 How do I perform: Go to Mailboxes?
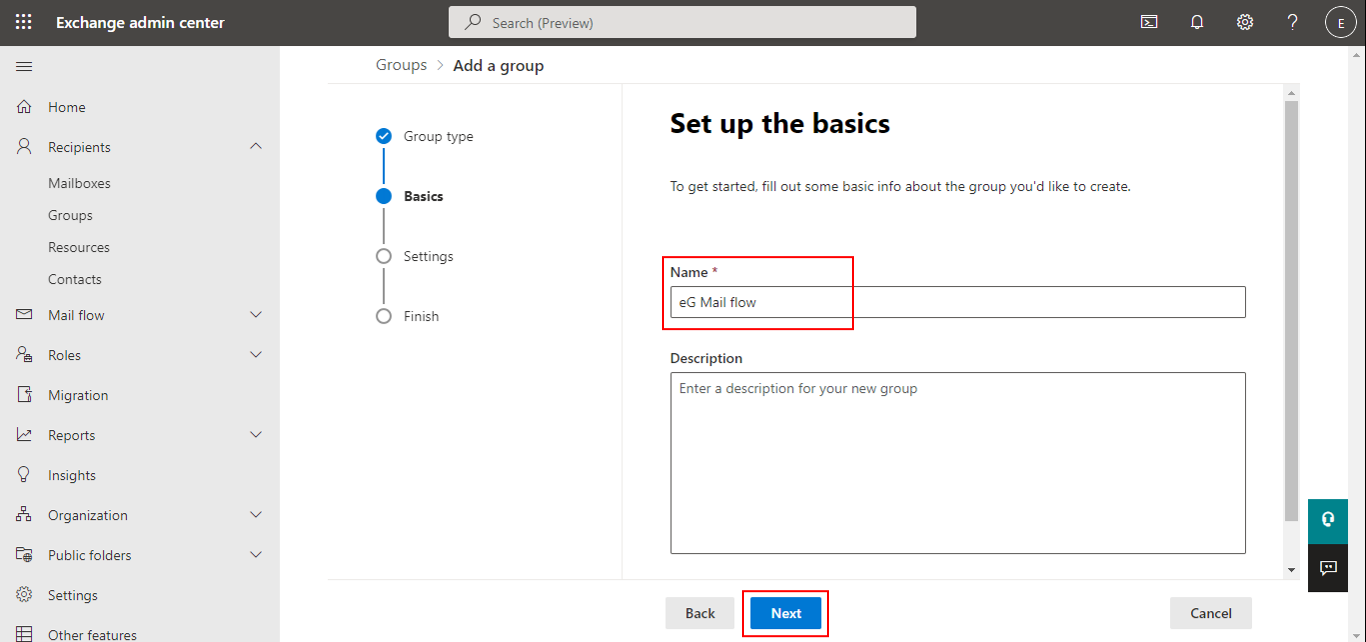point(79,183)
